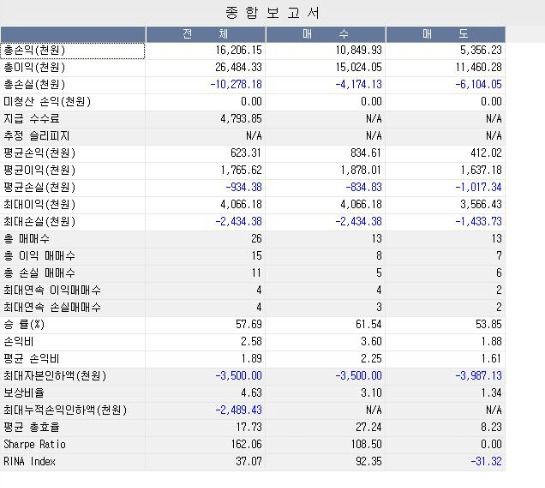Select the 손익비 row label
545x488 pixels.
[18, 341]
